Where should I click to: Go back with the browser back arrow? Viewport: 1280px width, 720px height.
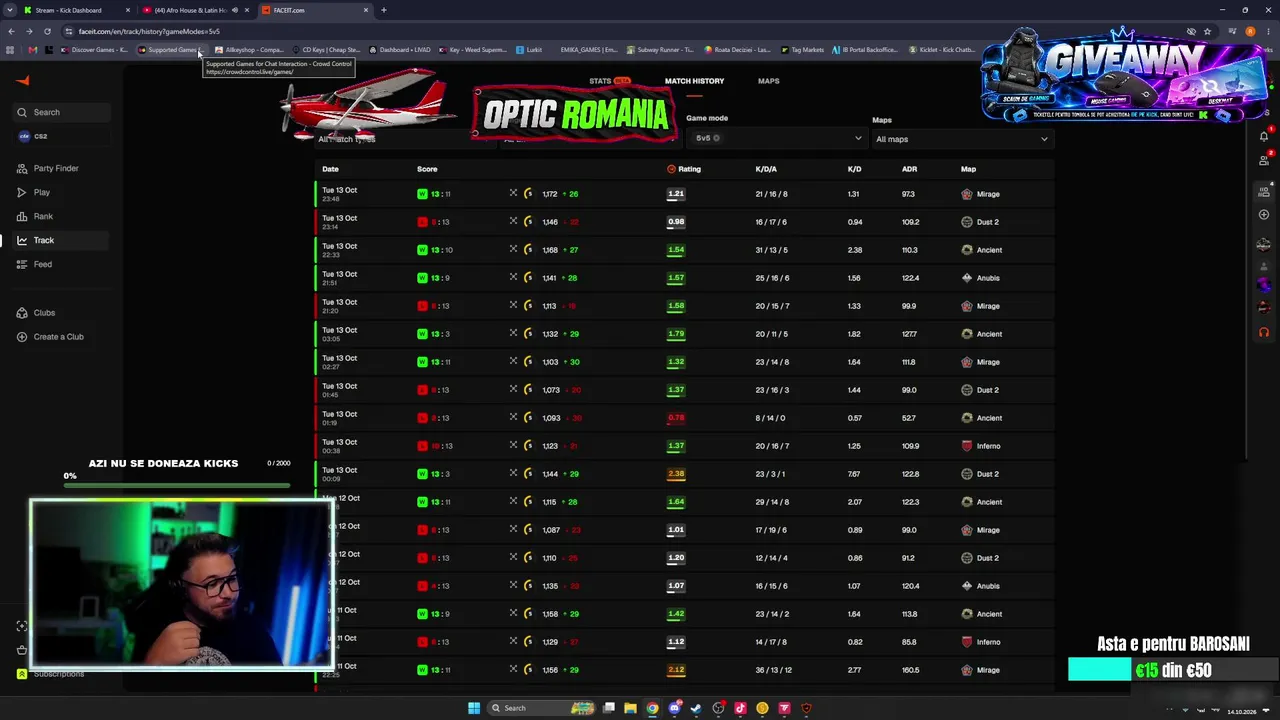(x=11, y=31)
